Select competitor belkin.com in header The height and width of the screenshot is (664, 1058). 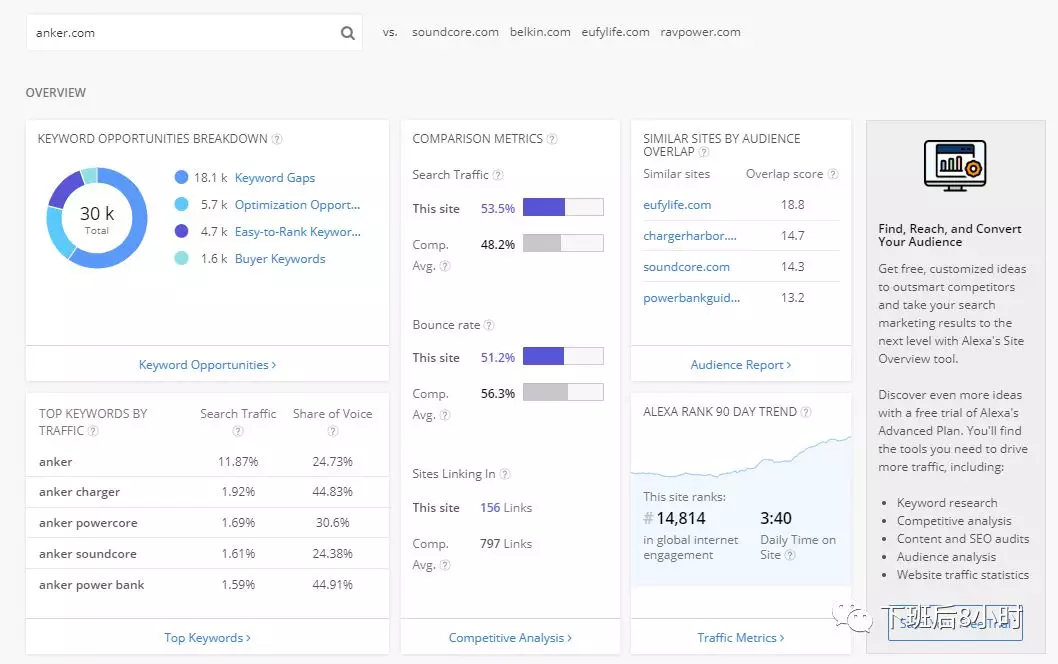point(540,32)
